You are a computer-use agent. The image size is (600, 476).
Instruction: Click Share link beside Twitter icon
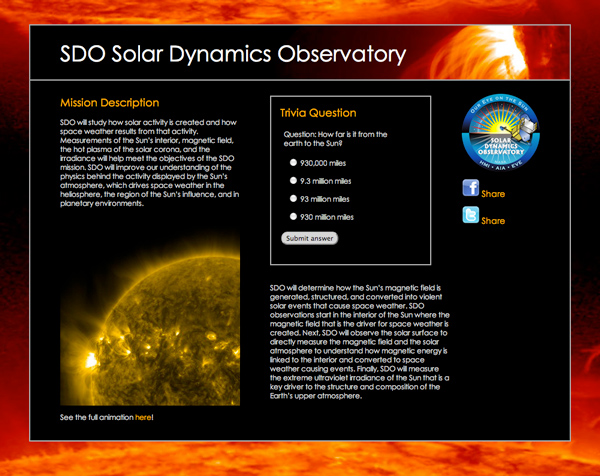tap(493, 220)
